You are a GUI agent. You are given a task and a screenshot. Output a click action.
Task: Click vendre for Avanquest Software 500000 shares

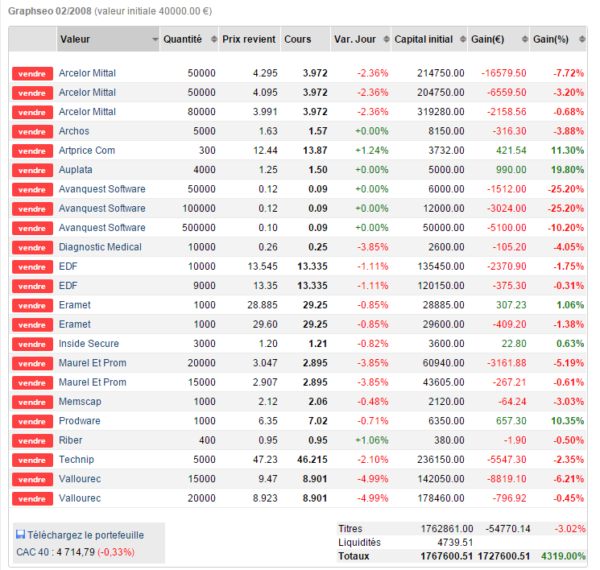click(x=33, y=228)
